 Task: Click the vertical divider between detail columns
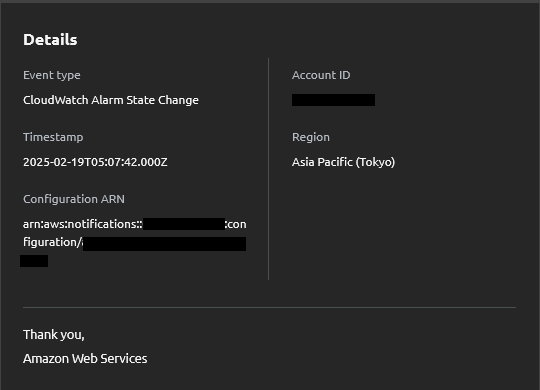pyautogui.click(x=268, y=169)
